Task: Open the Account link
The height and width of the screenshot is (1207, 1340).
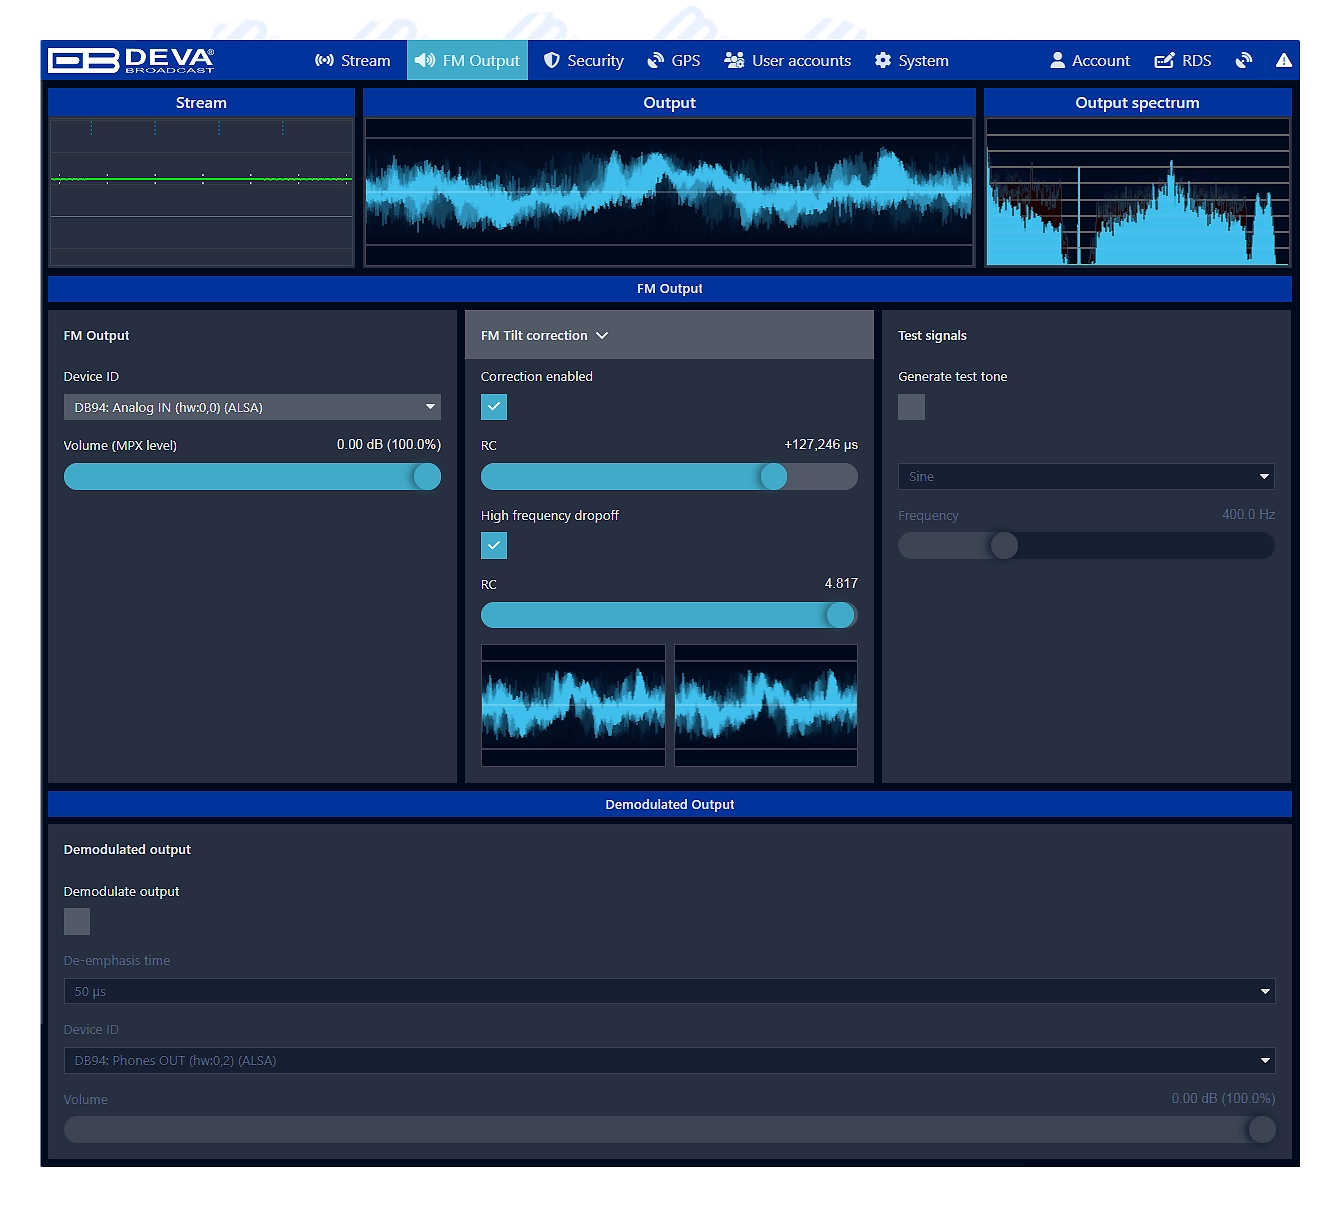Action: (1090, 61)
